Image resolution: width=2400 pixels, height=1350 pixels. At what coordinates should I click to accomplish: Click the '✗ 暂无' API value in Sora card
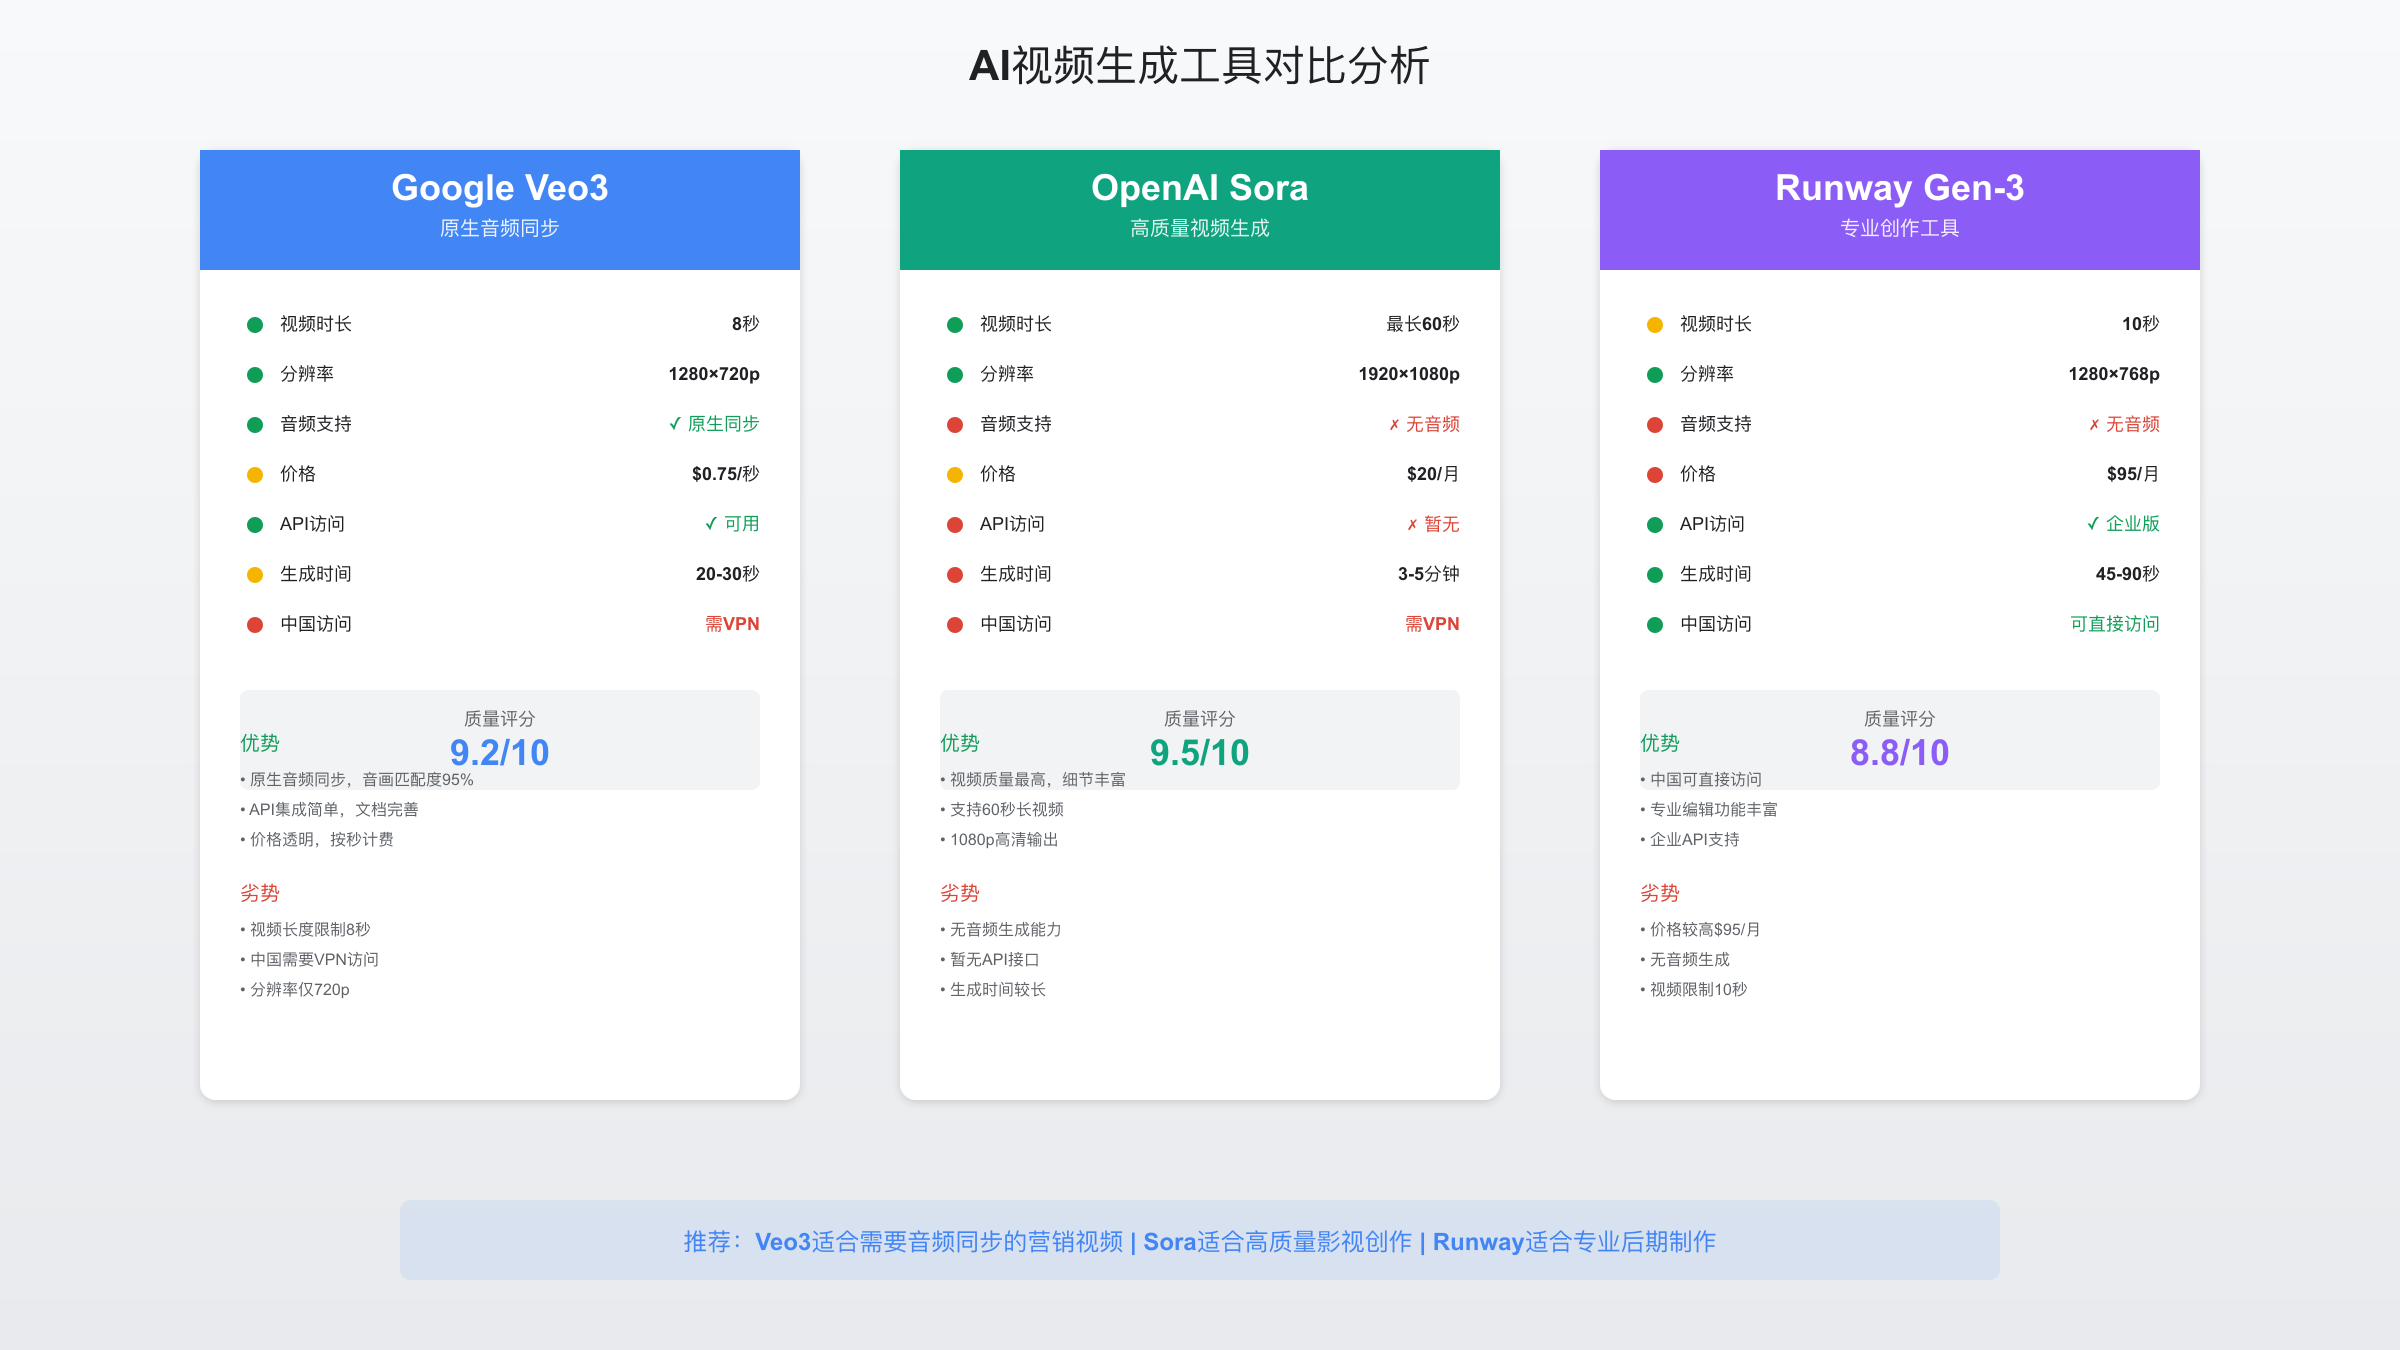1433,524
